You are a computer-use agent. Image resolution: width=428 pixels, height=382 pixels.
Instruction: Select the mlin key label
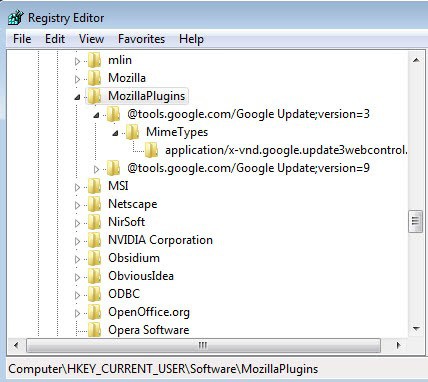pyautogui.click(x=120, y=60)
